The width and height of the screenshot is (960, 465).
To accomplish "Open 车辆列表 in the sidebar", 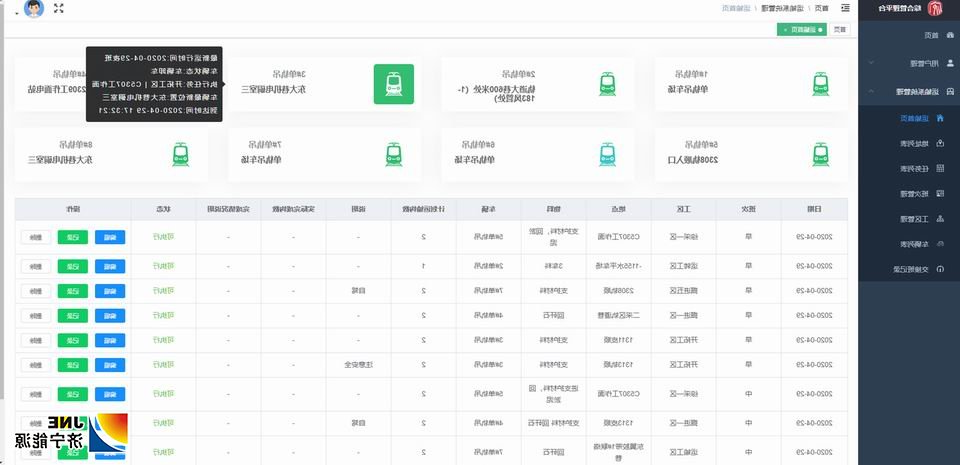I will tap(909, 244).
